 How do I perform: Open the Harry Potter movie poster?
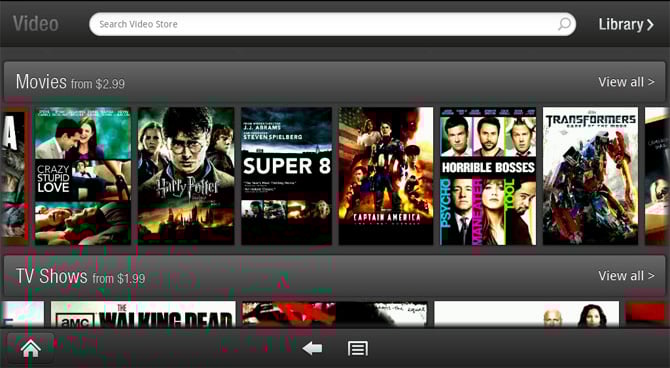[x=186, y=176]
